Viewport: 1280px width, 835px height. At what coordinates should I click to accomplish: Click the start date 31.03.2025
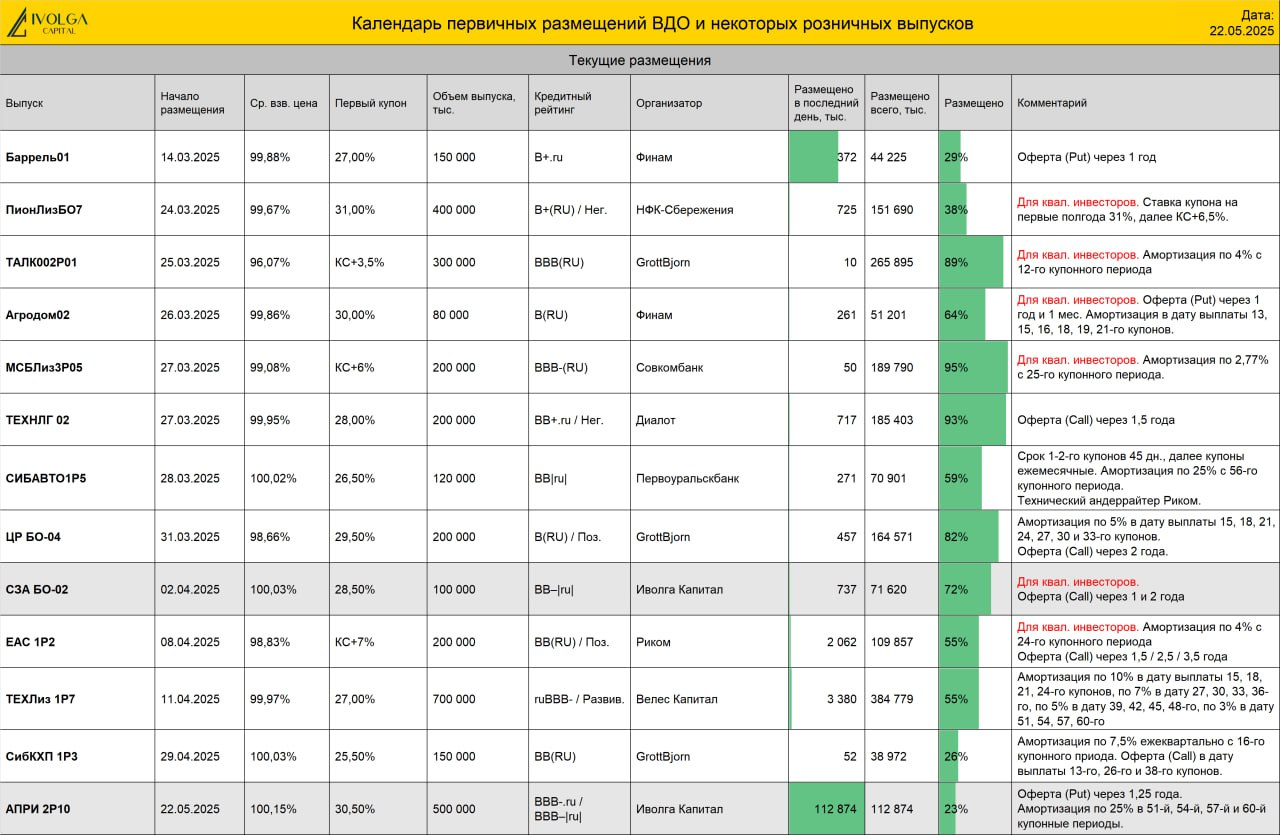pos(190,537)
